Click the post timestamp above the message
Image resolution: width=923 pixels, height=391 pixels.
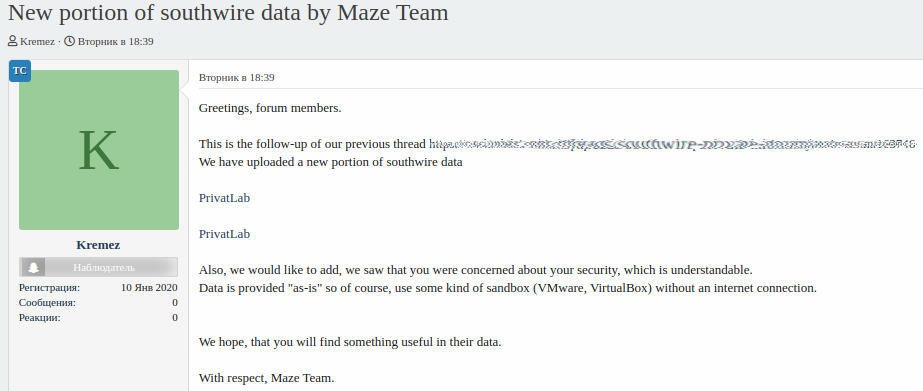pos(237,78)
